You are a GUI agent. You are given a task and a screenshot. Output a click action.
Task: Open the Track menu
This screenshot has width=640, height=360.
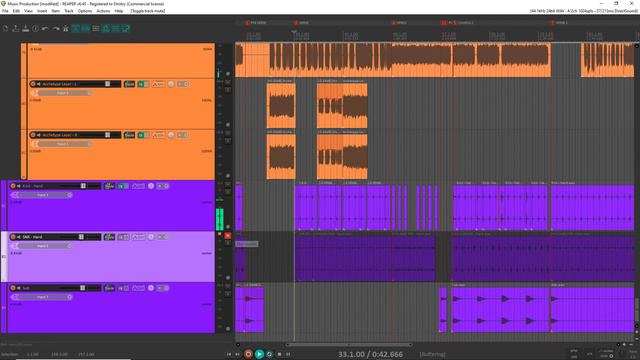point(69,11)
